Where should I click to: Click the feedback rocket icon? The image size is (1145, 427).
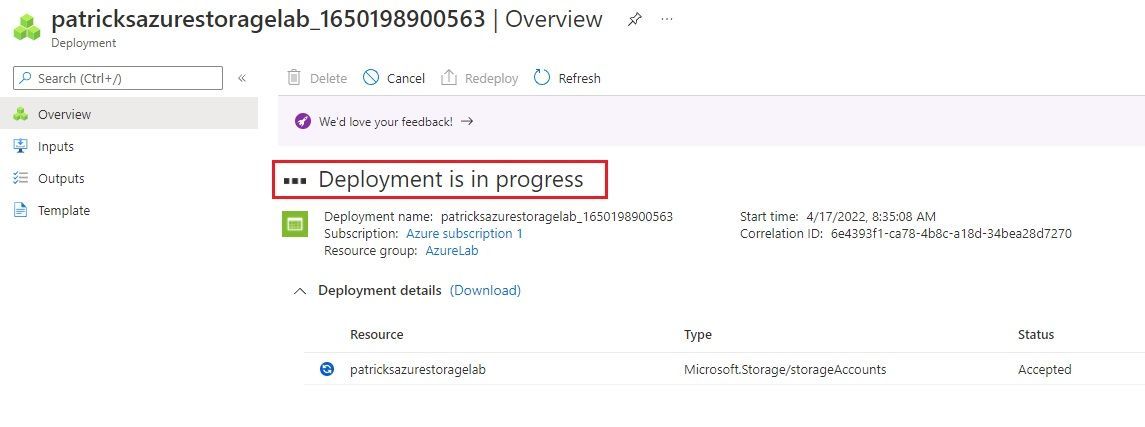pos(303,121)
